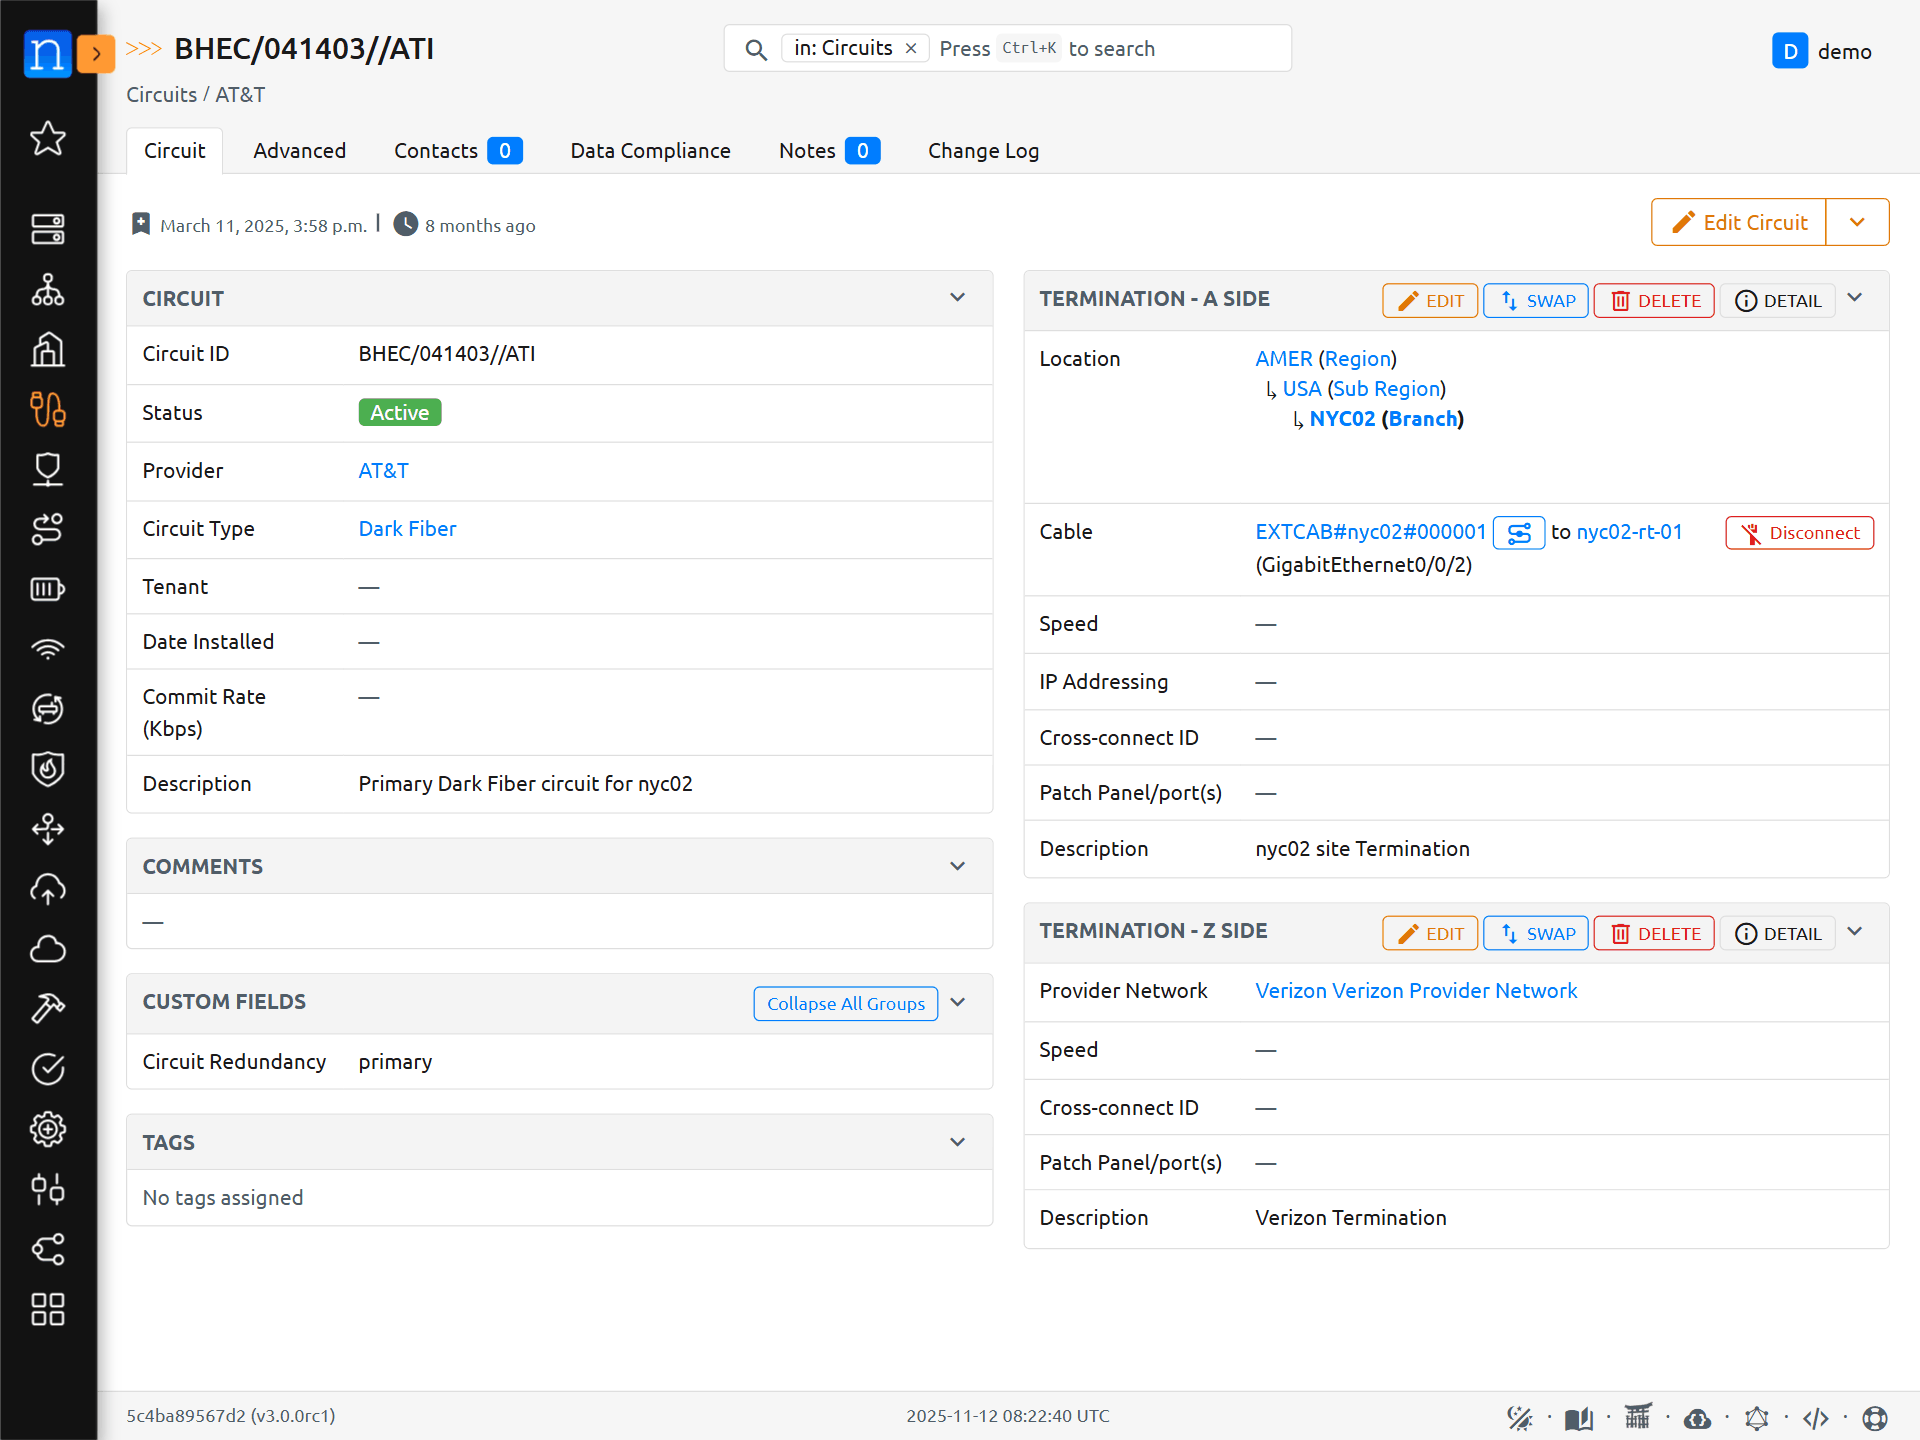Open the dropdown arrow next to Edit Circuit
The image size is (1920, 1440).
pos(1857,222)
